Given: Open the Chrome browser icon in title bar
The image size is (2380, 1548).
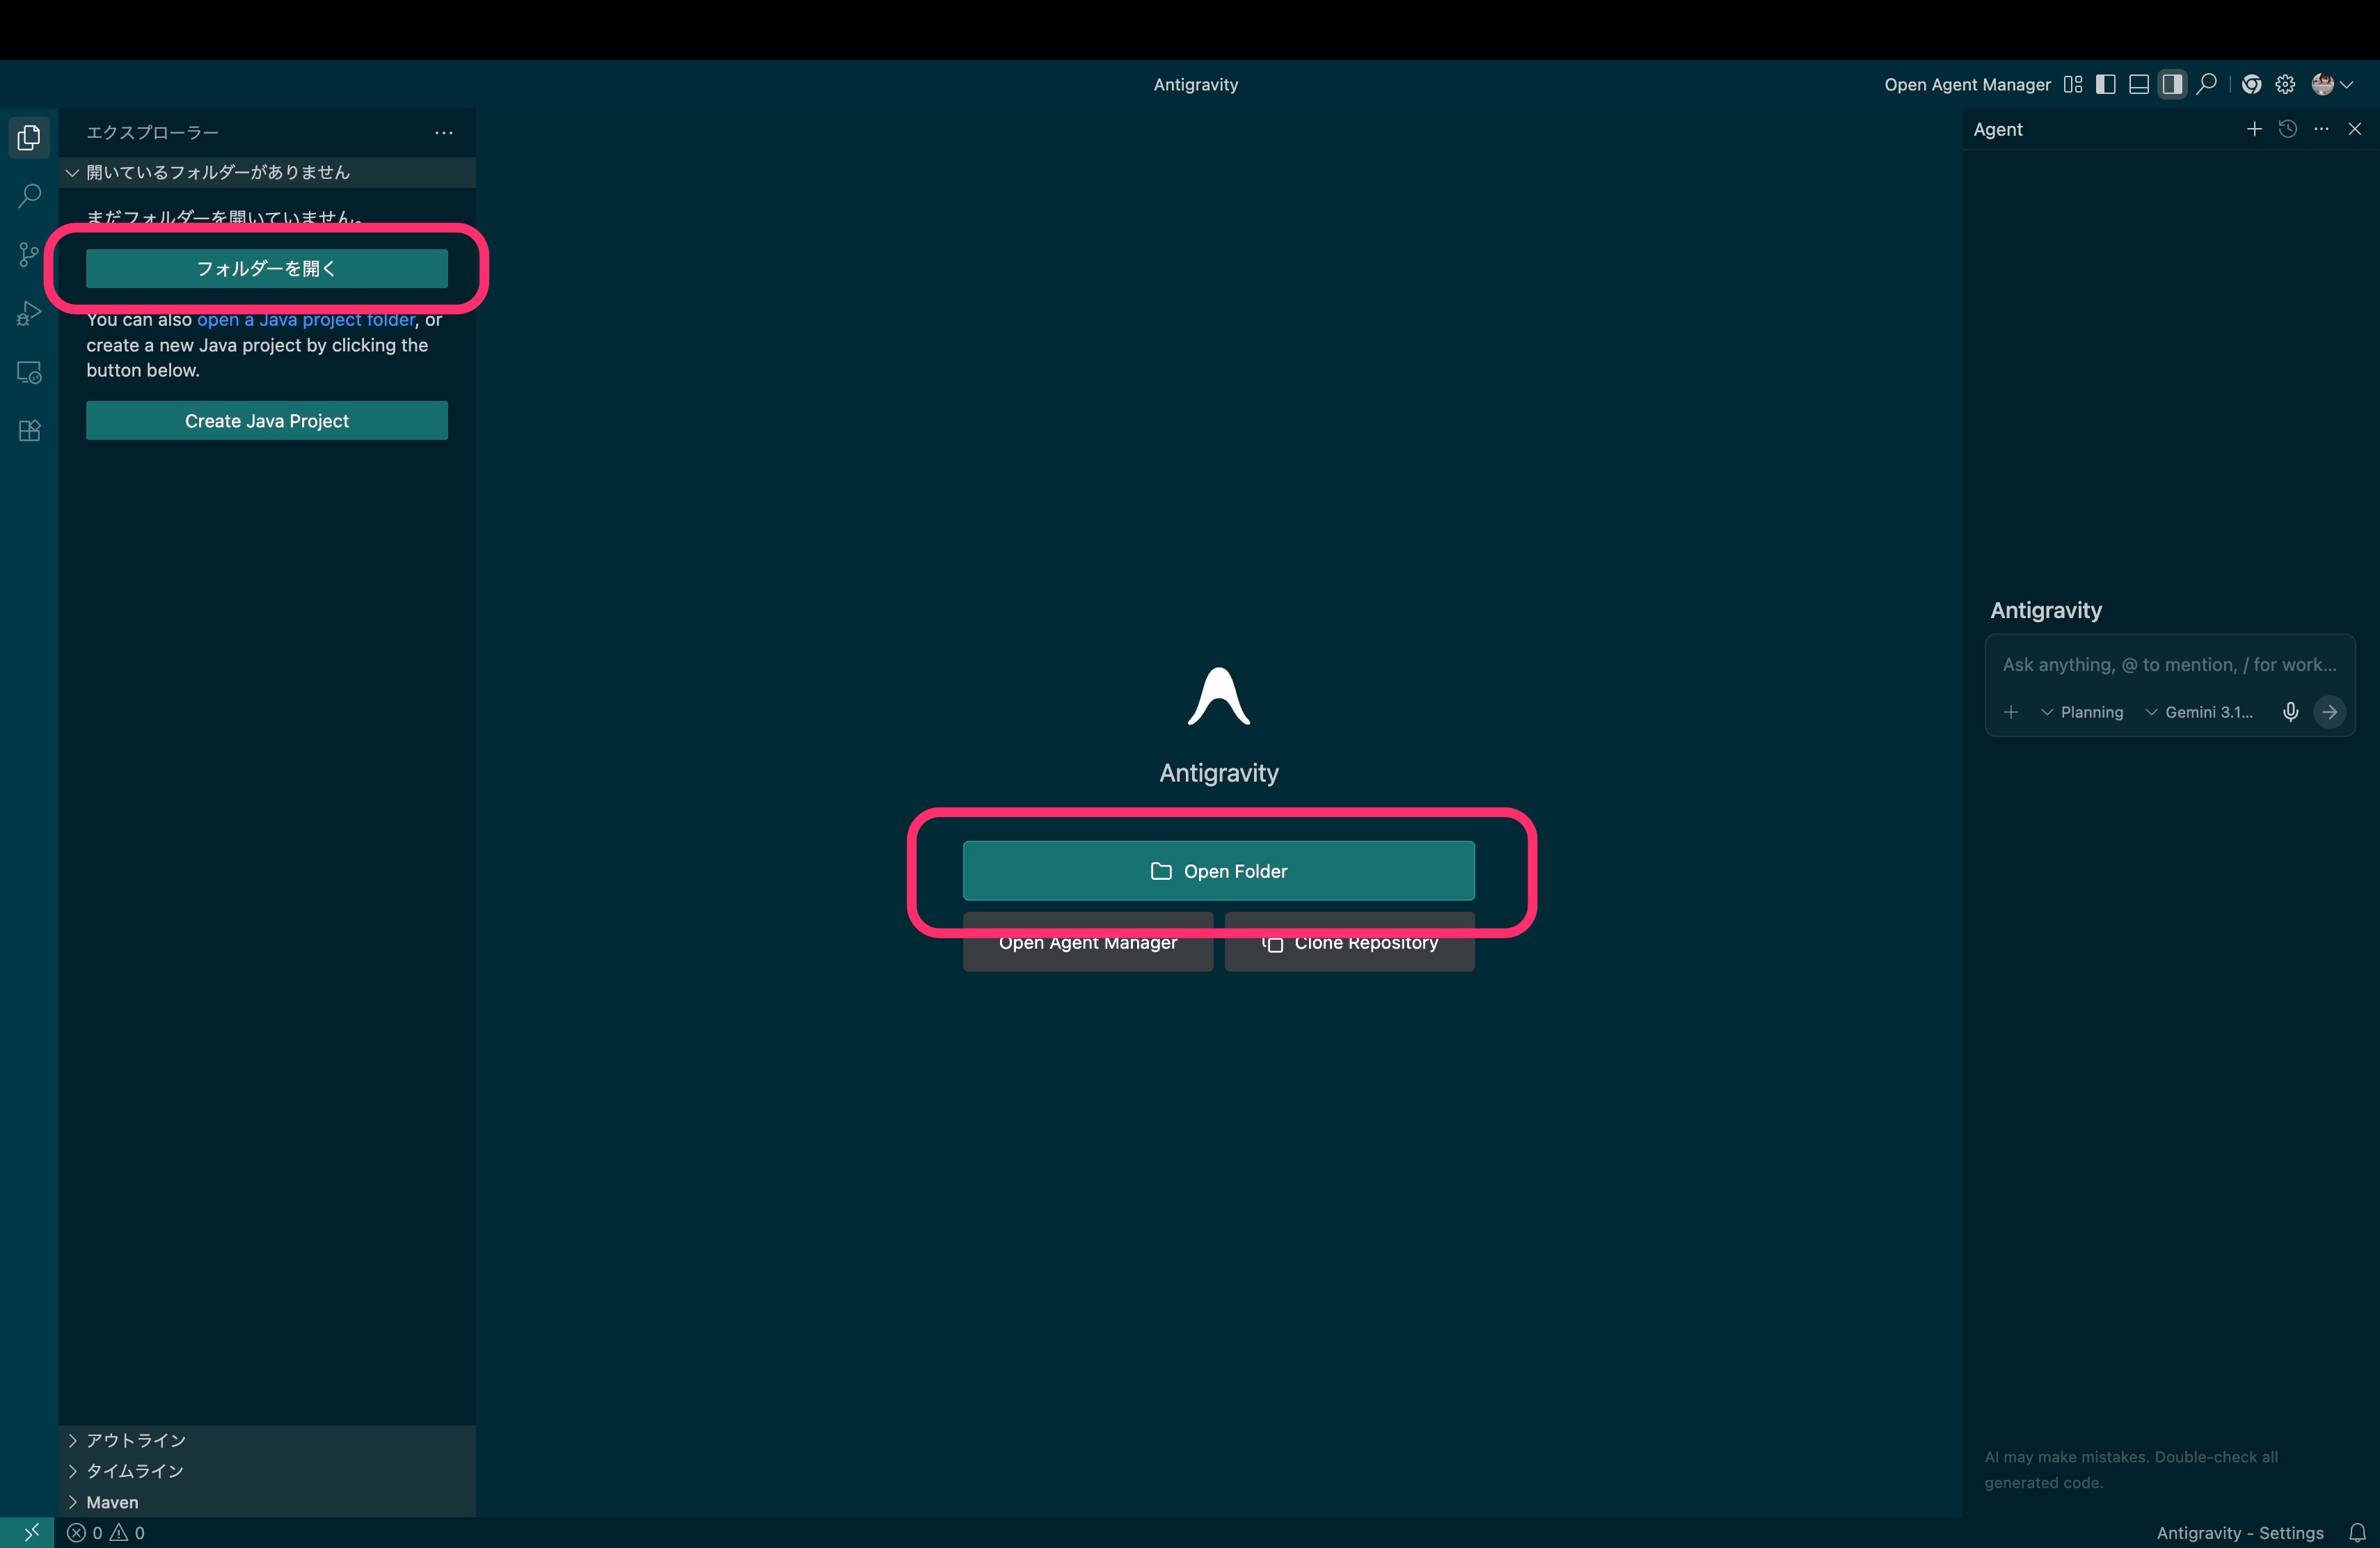Looking at the screenshot, I should coord(2251,85).
